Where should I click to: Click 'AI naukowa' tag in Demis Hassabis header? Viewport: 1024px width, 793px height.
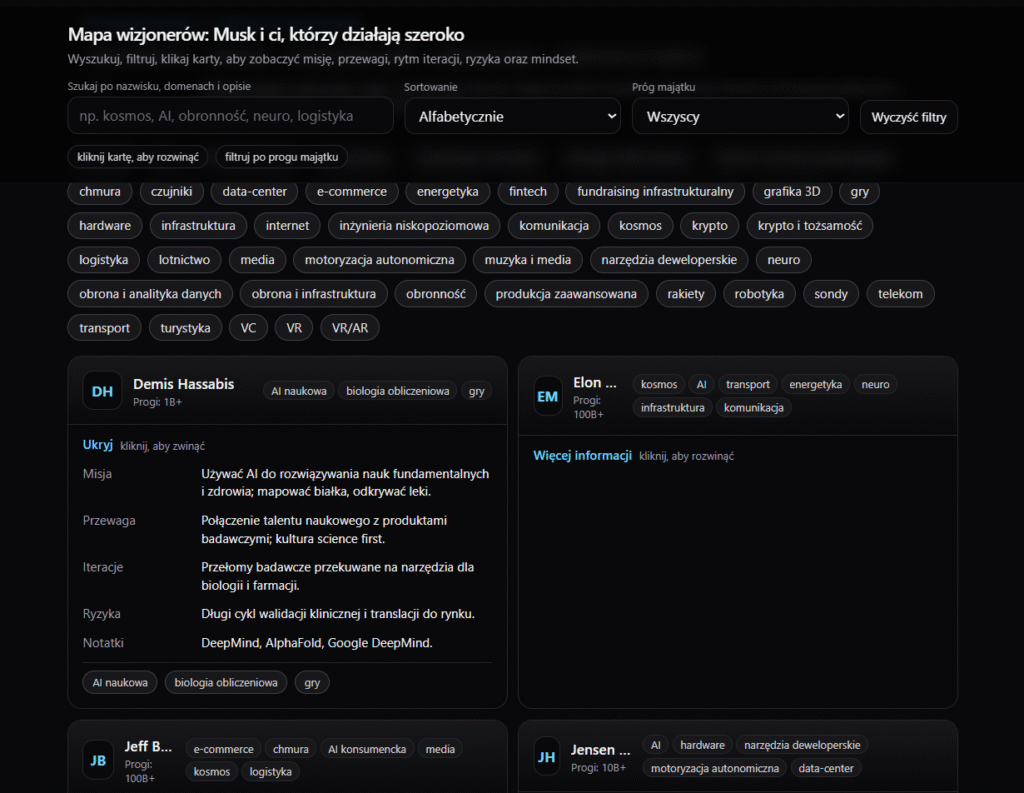click(299, 391)
